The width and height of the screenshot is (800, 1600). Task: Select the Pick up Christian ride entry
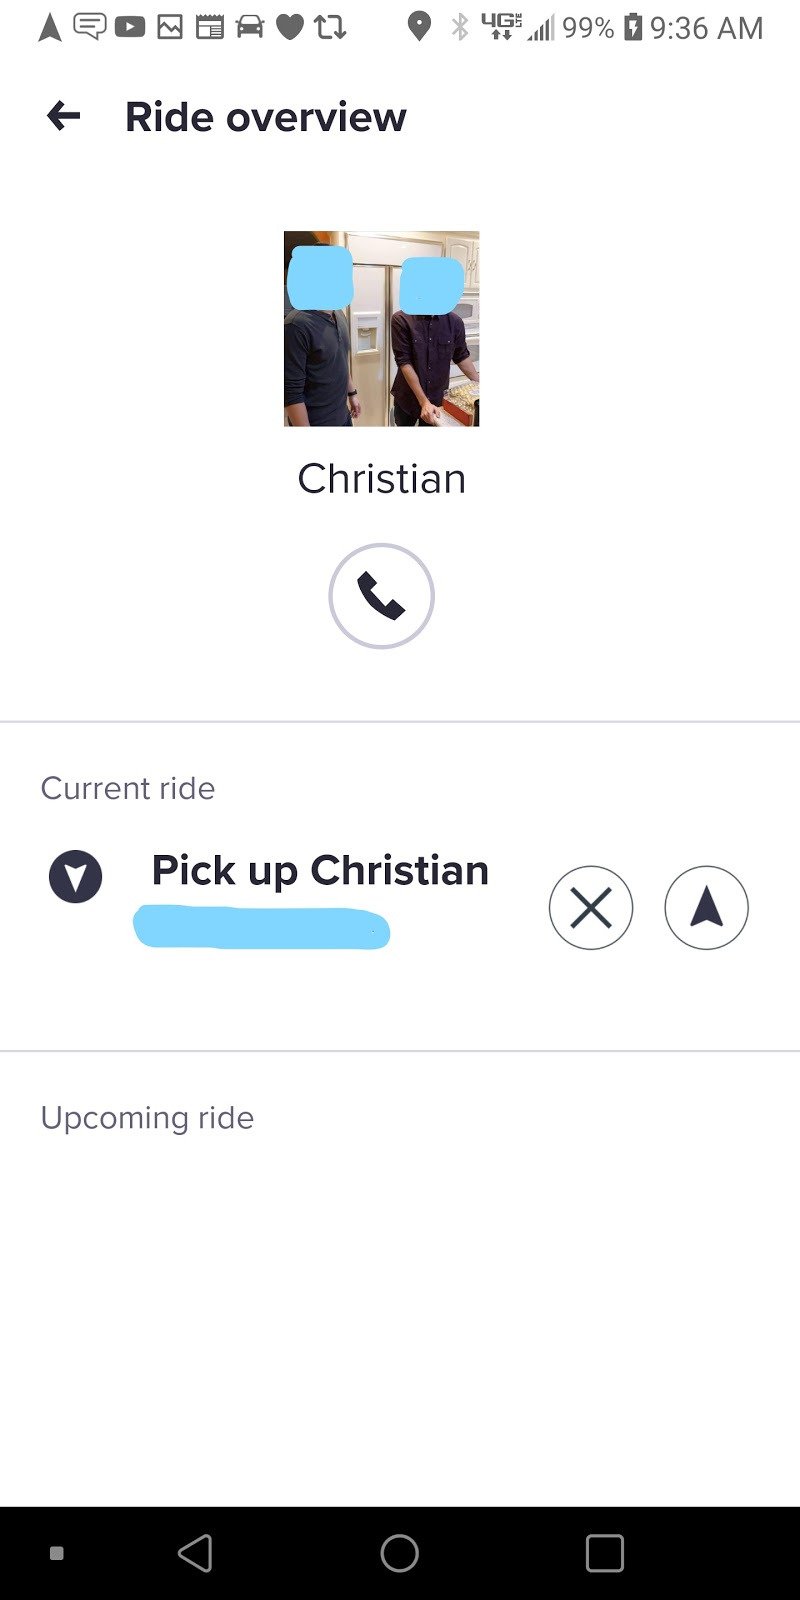(x=320, y=871)
